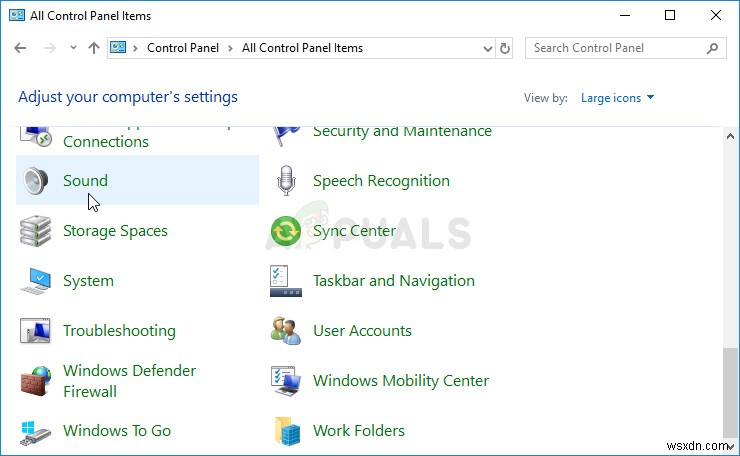Open the Windows Defender Firewall brick icon
Image resolution: width=740 pixels, height=456 pixels.
point(36,381)
